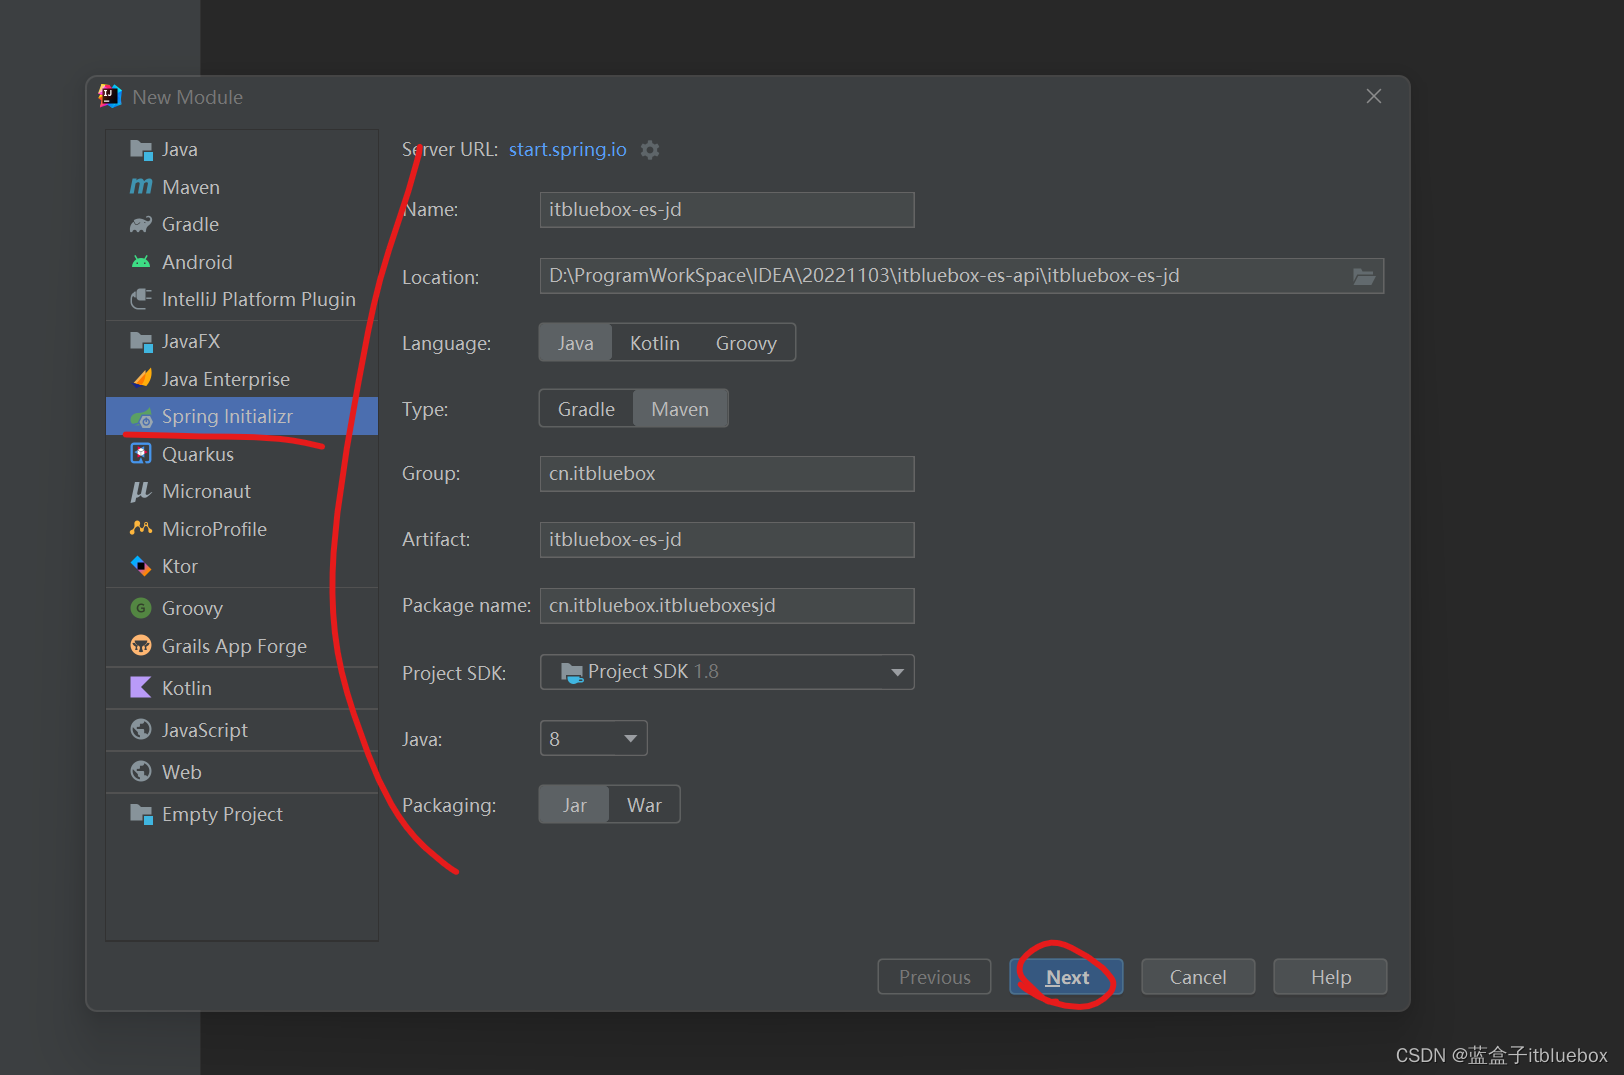1624x1075 pixels.
Task: Click the Quarkus icon
Action: 141,454
